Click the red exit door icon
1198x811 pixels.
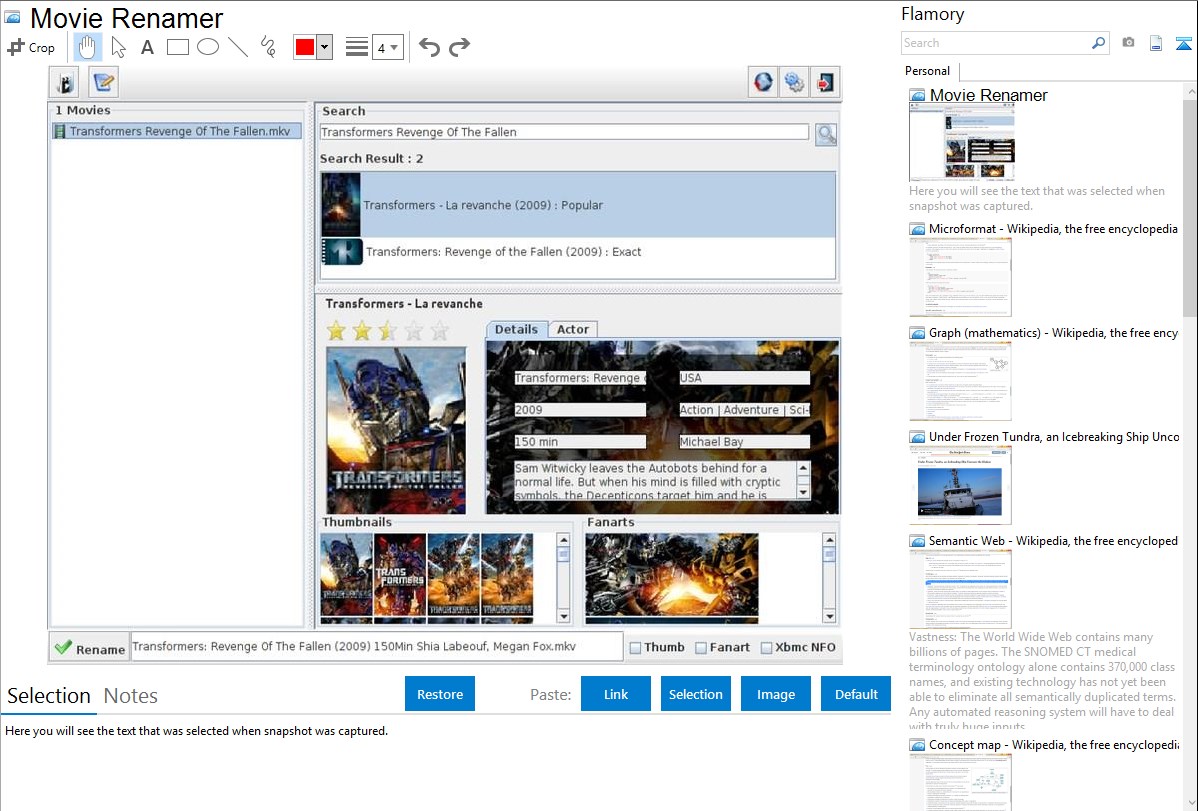click(825, 82)
